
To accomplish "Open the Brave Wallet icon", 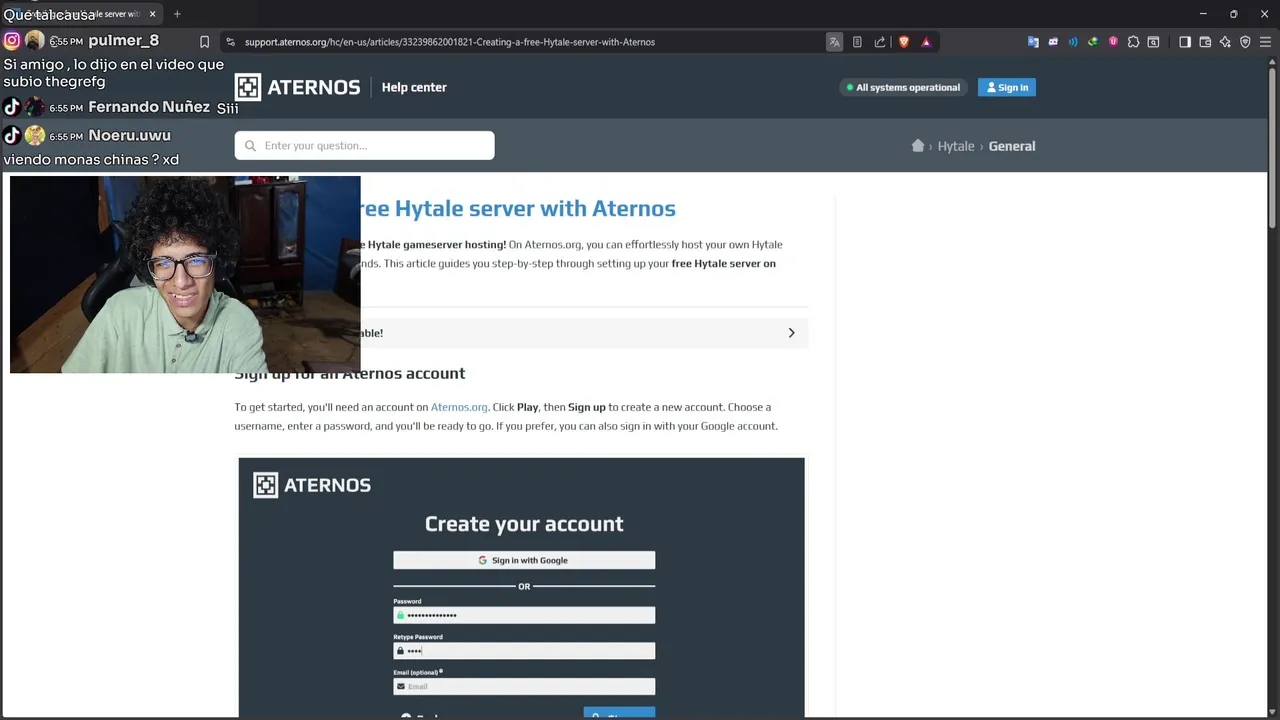I will (1205, 42).
